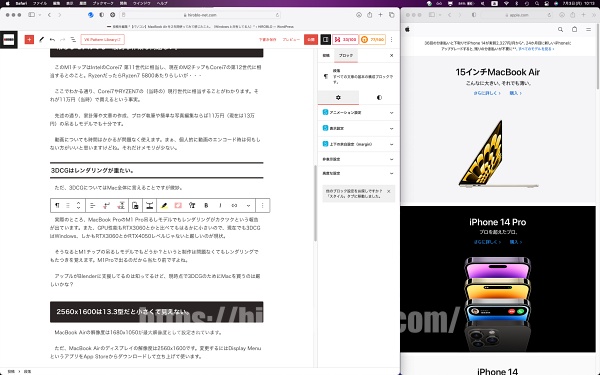Open the Yoast readability score 33/100 badge
Image resolution: width=600 pixels, height=375 pixels.
click(345, 39)
